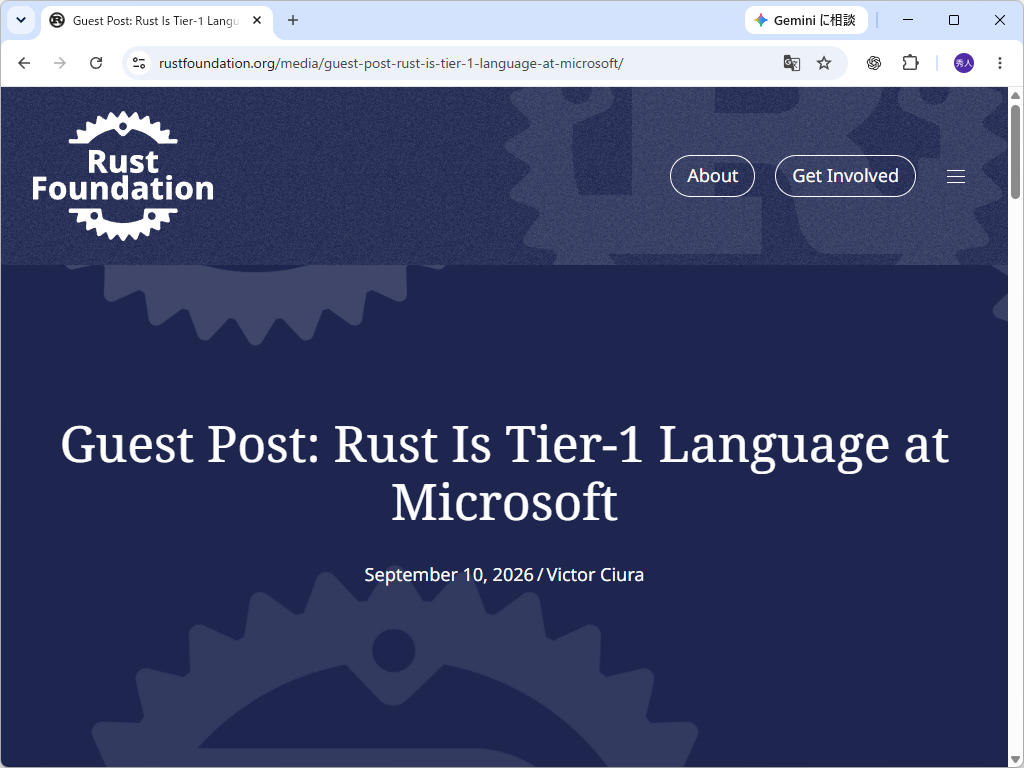
Task: Open the tab search dropdown
Action: pyautogui.click(x=21, y=20)
